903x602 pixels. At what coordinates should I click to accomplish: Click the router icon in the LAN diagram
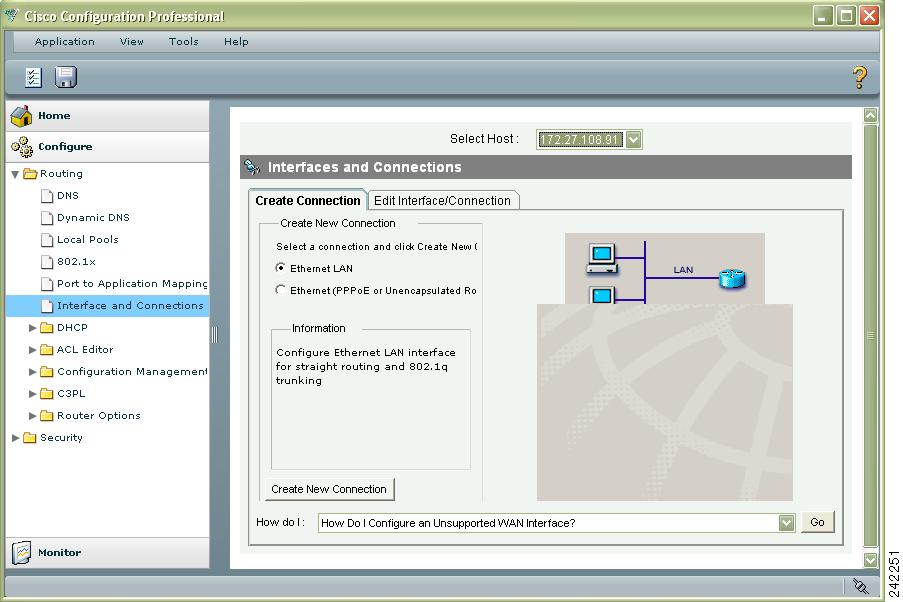click(732, 280)
